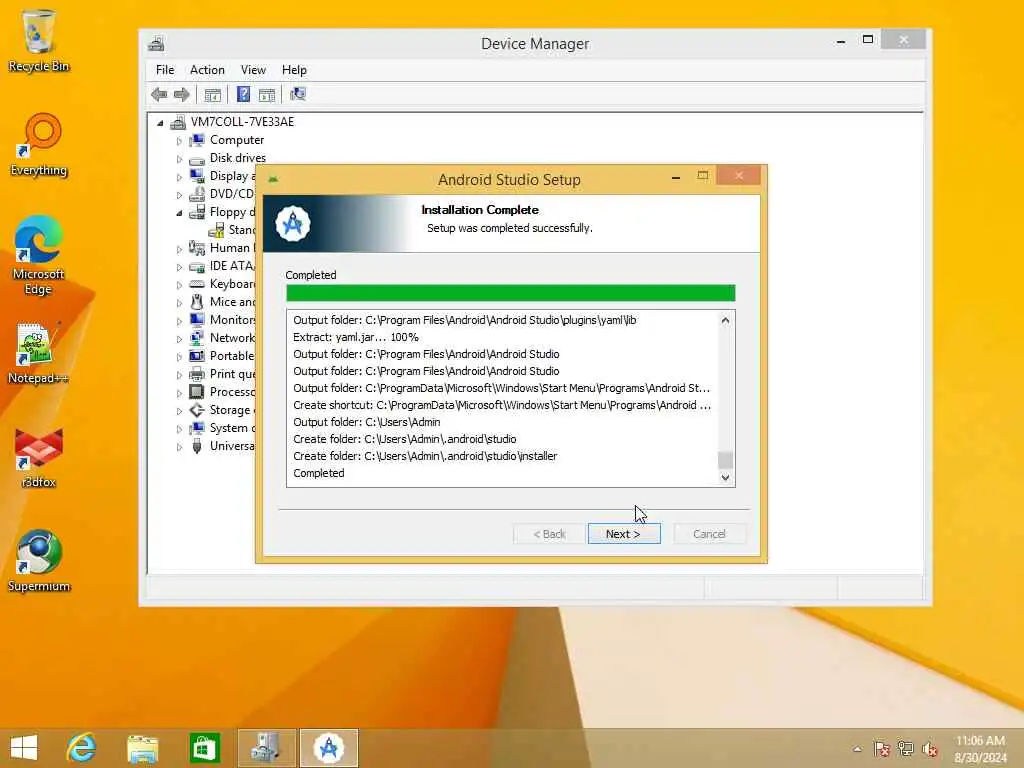The width and height of the screenshot is (1024, 768).
Task: Click the volume tray icon
Action: (929, 748)
